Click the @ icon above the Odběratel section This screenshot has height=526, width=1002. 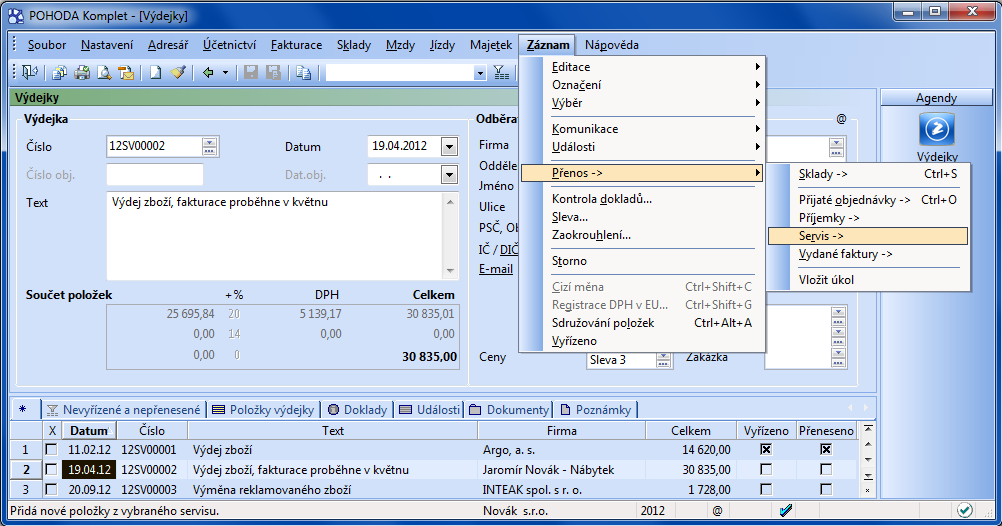(841, 119)
